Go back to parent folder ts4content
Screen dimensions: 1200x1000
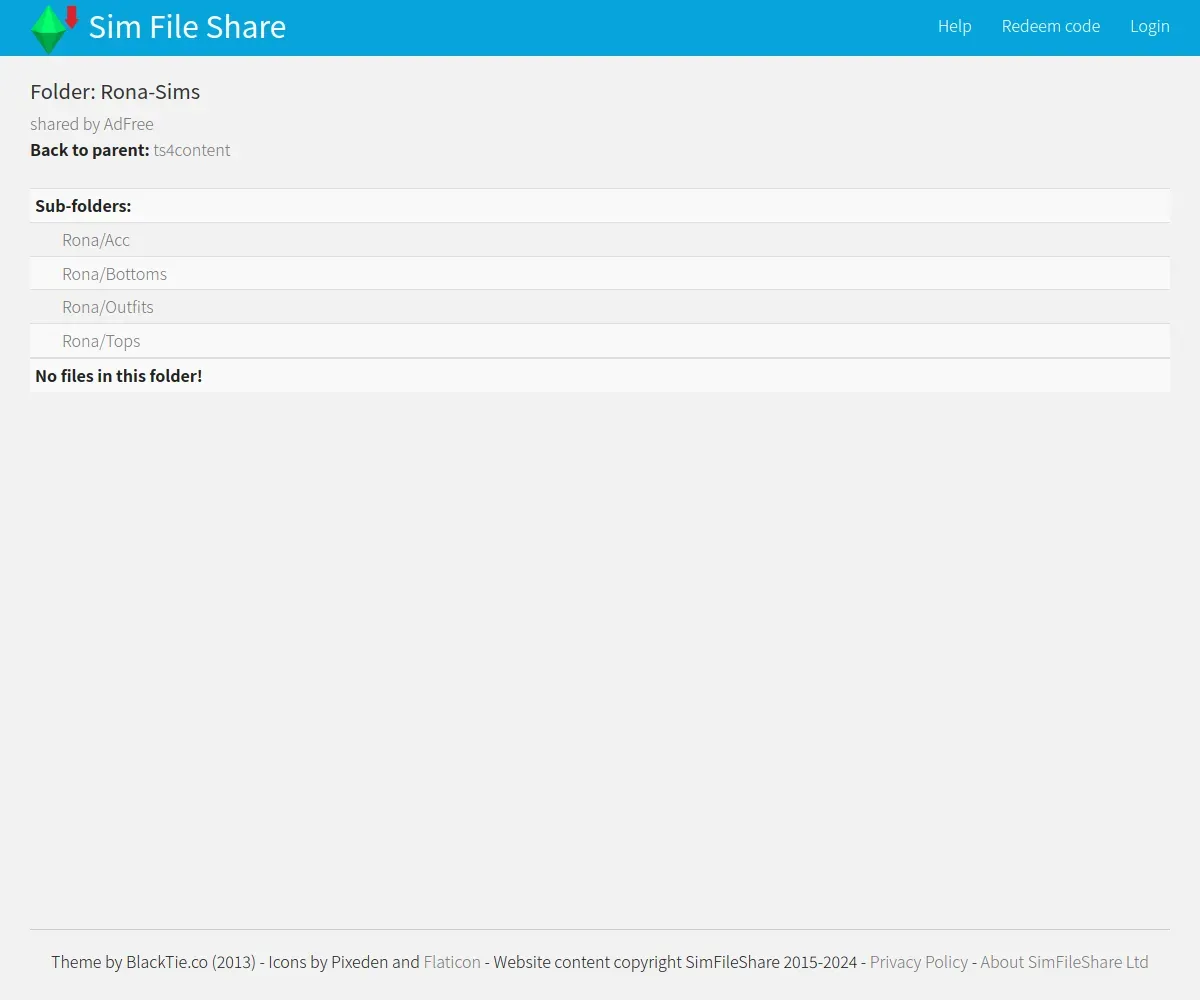click(192, 150)
